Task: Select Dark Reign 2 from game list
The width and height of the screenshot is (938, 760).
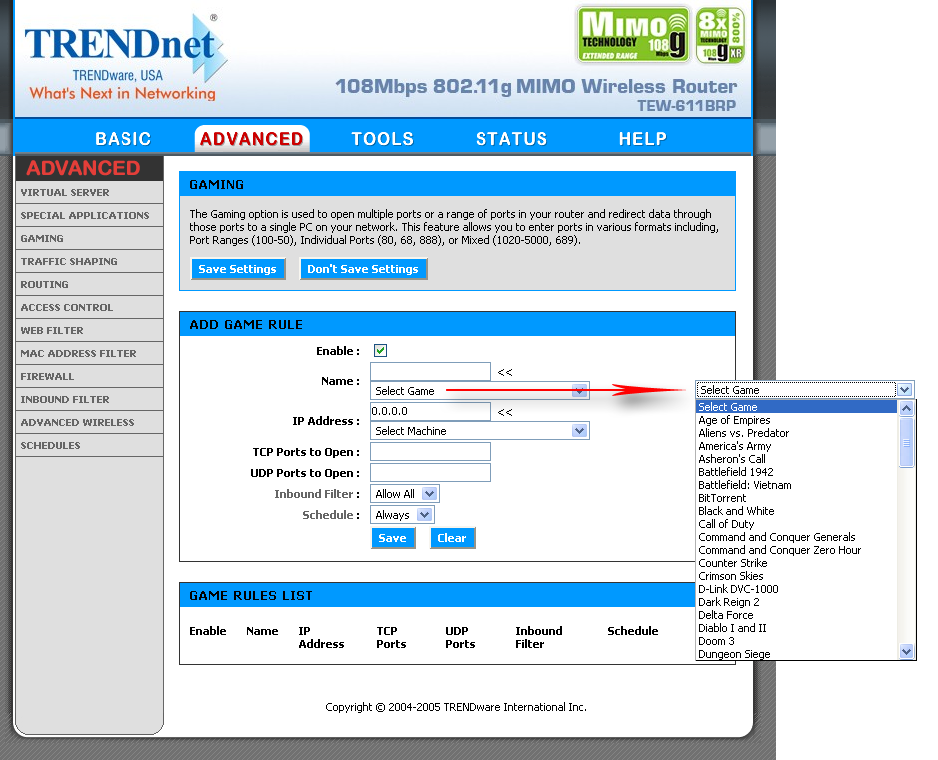Action: 797,602
